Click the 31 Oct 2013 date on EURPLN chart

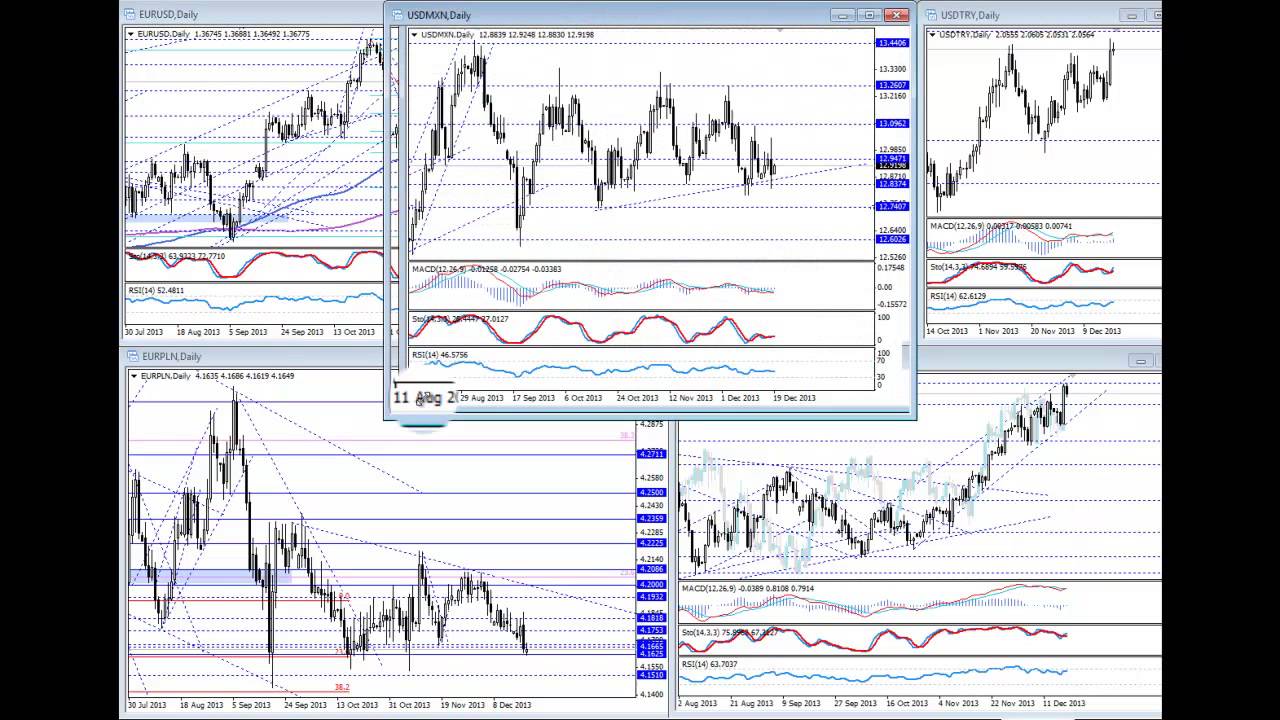(408, 705)
